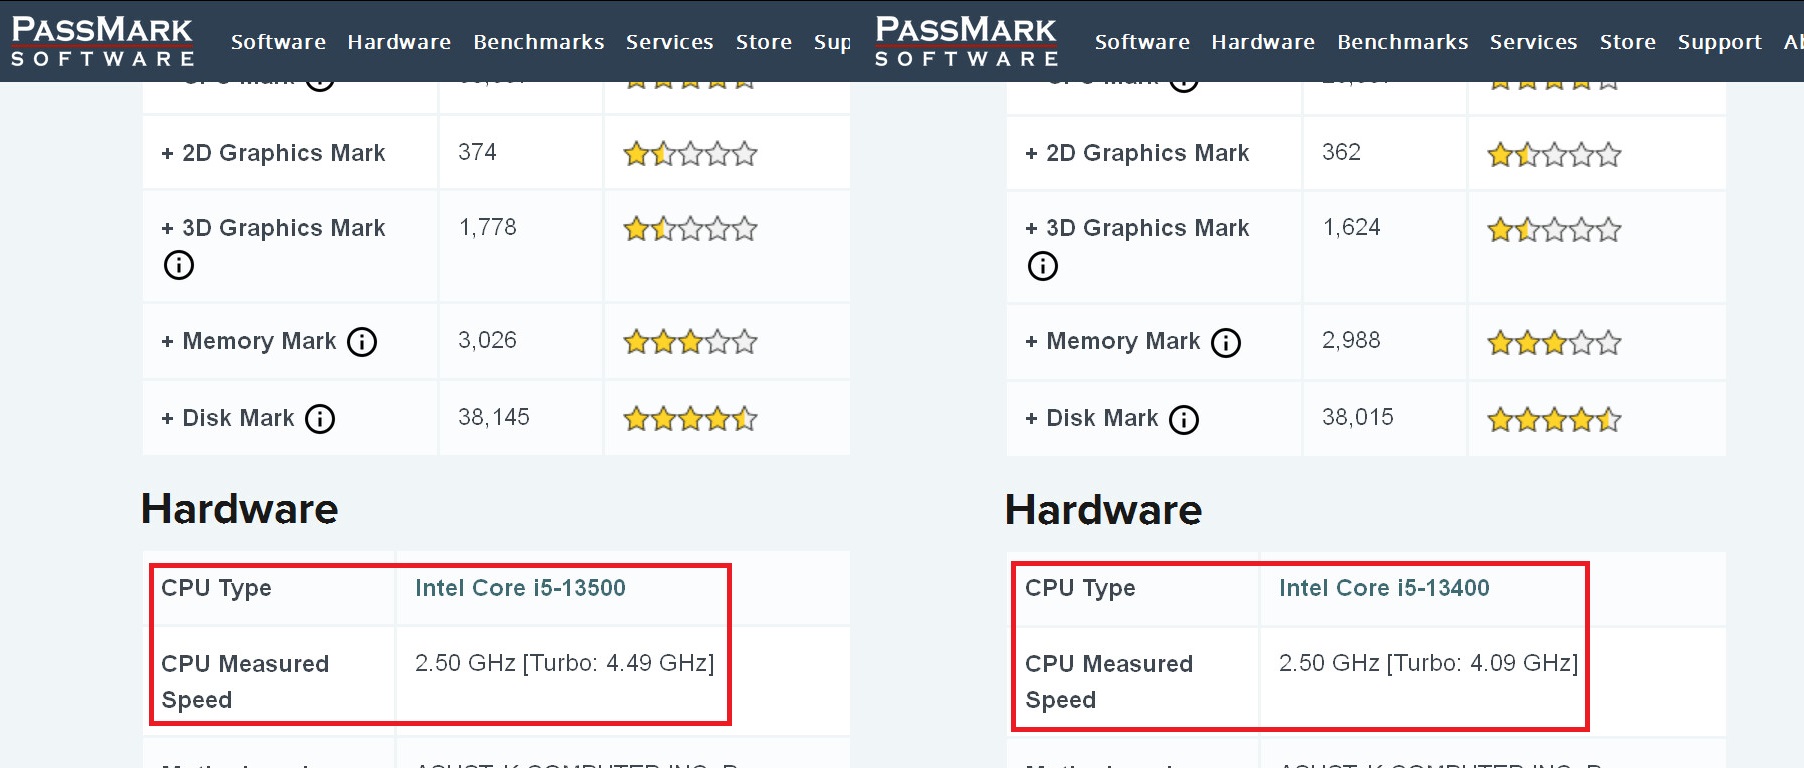Image resolution: width=1804 pixels, height=768 pixels.
Task: Click Disk Mark star rating, right page
Action: 1554,419
